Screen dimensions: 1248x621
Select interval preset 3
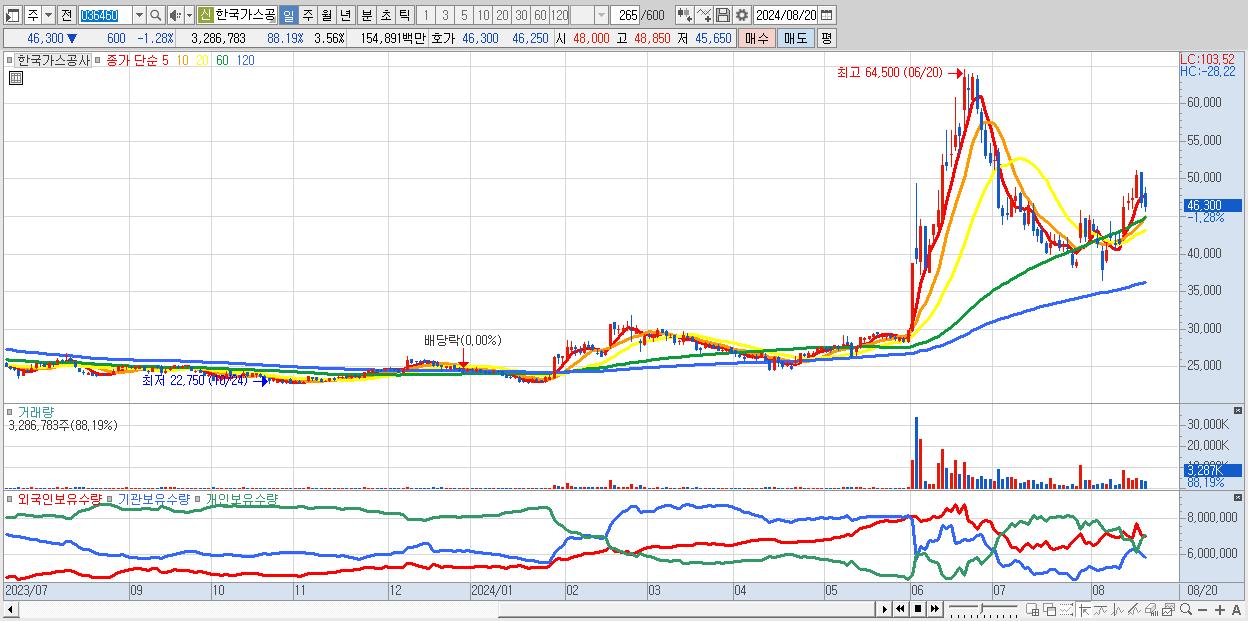click(x=445, y=15)
